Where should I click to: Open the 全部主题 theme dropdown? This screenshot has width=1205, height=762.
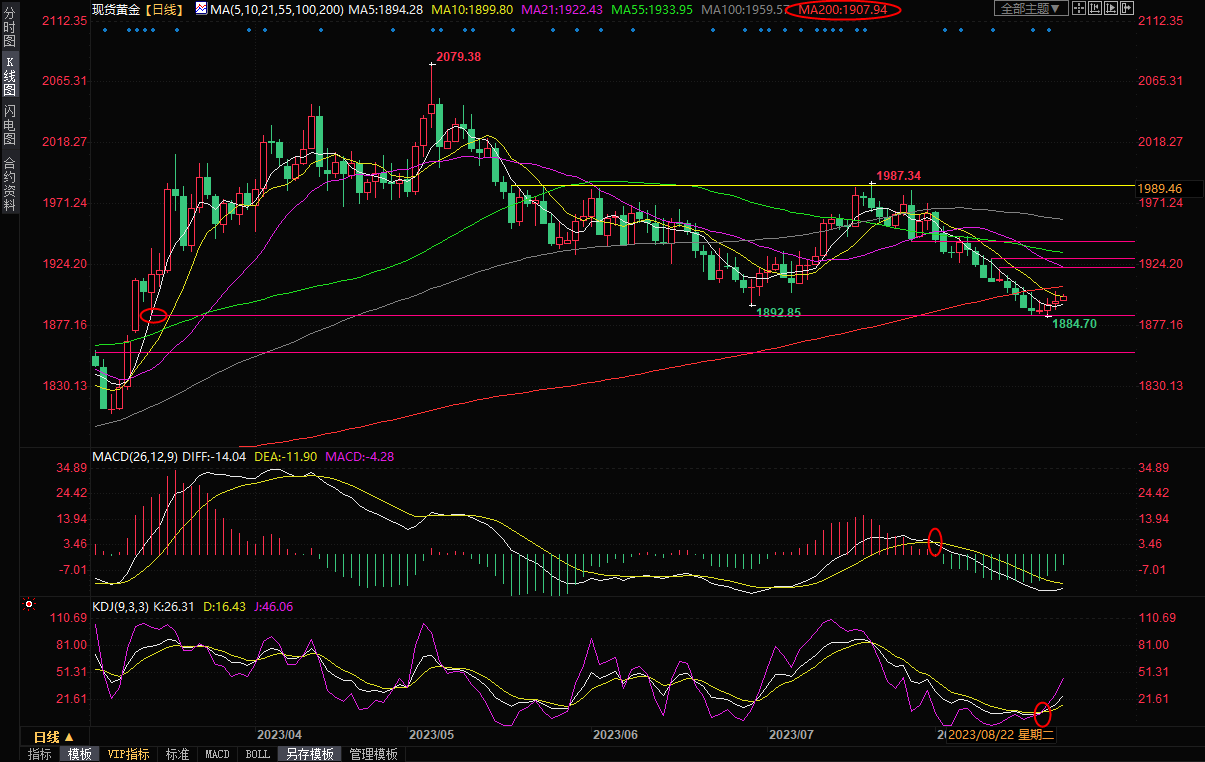[1030, 9]
